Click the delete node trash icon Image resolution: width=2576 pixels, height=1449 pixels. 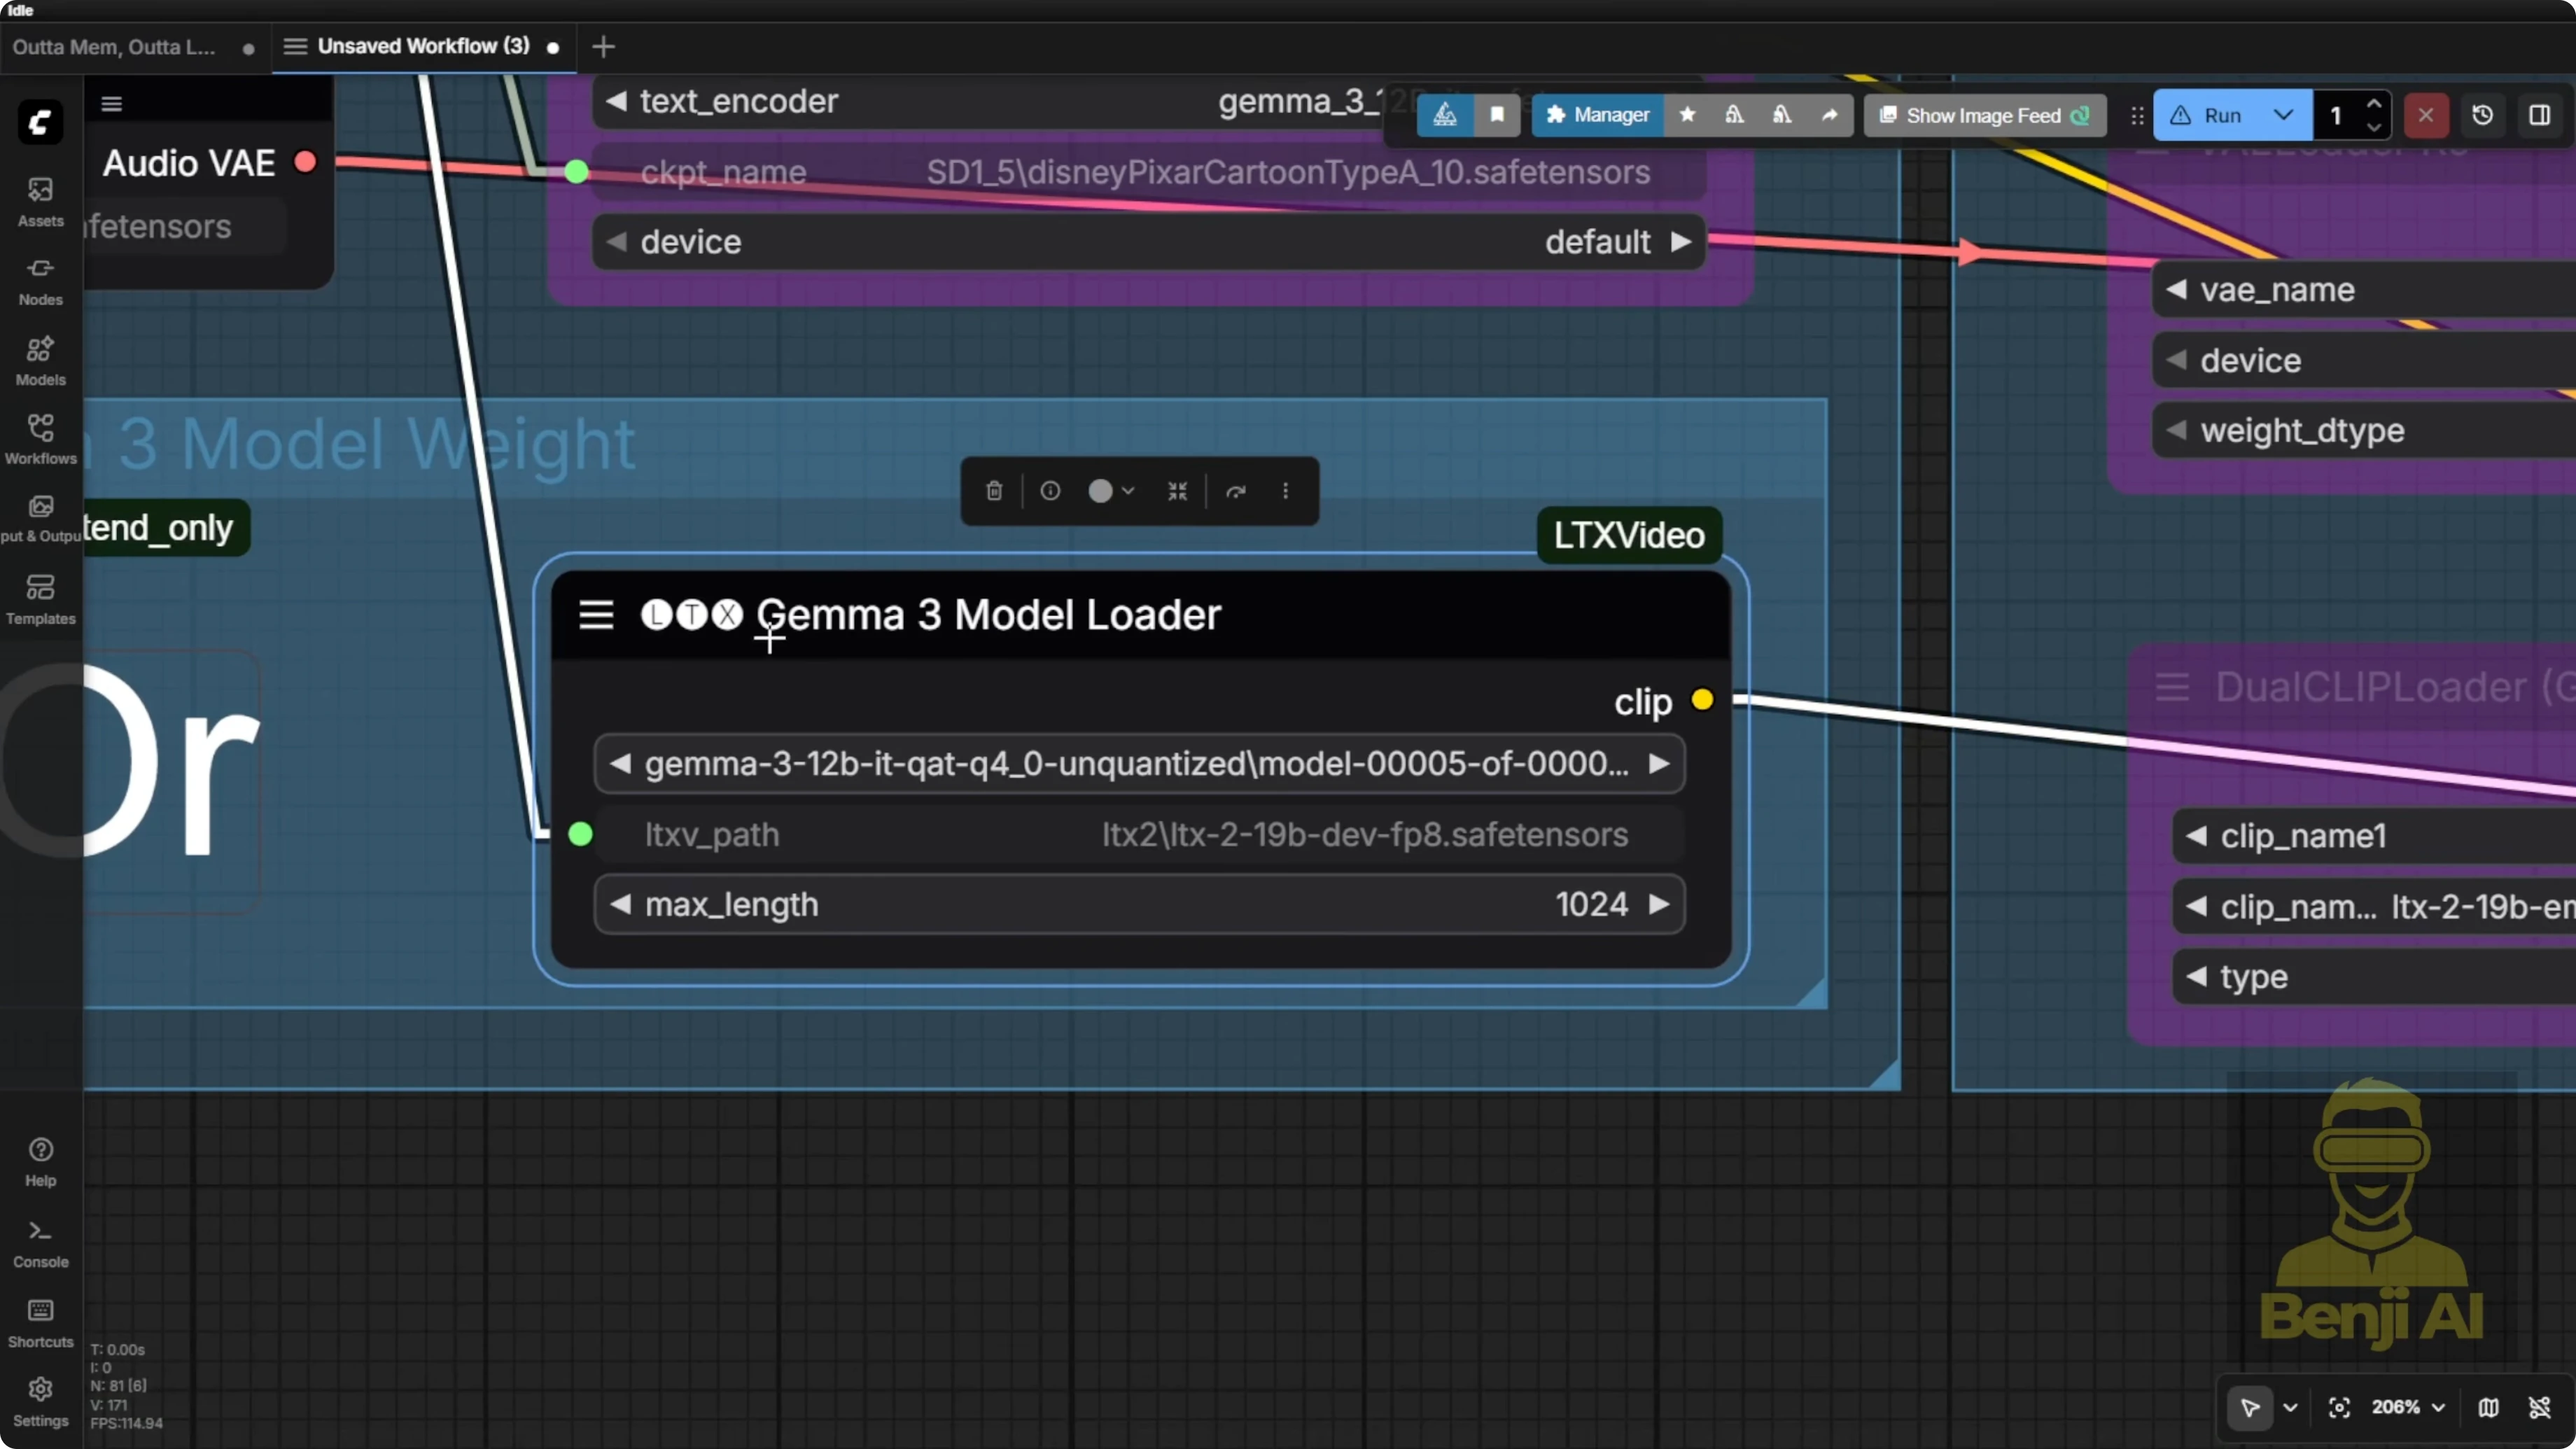993,491
